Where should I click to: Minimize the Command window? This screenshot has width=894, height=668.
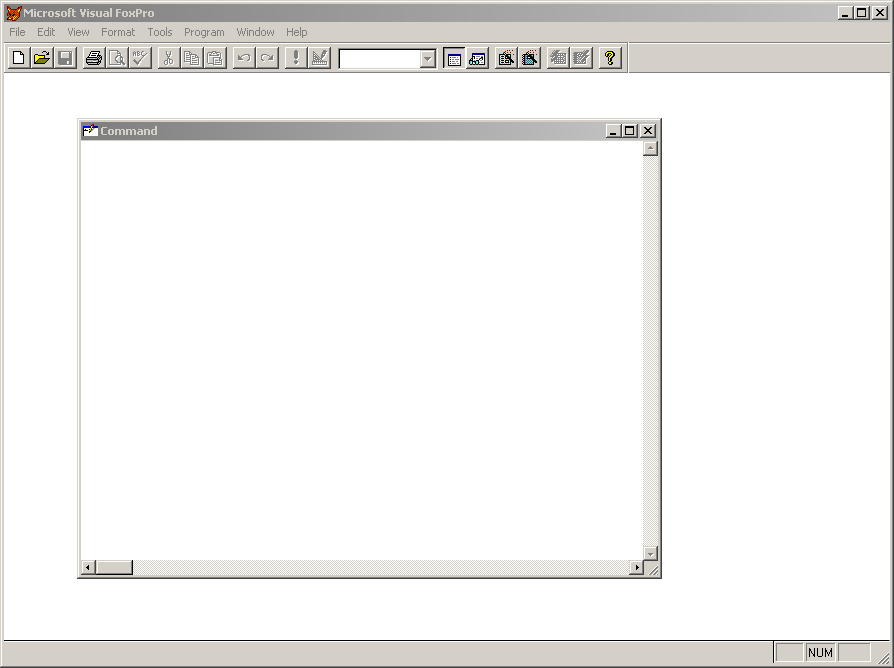click(x=613, y=131)
